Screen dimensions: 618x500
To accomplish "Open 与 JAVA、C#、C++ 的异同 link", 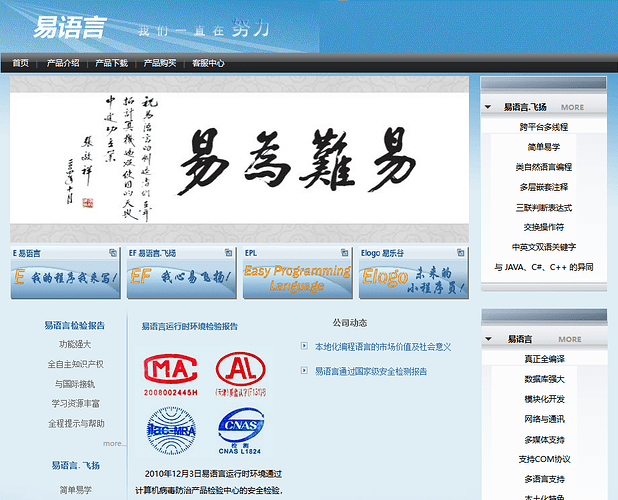I will [544, 267].
